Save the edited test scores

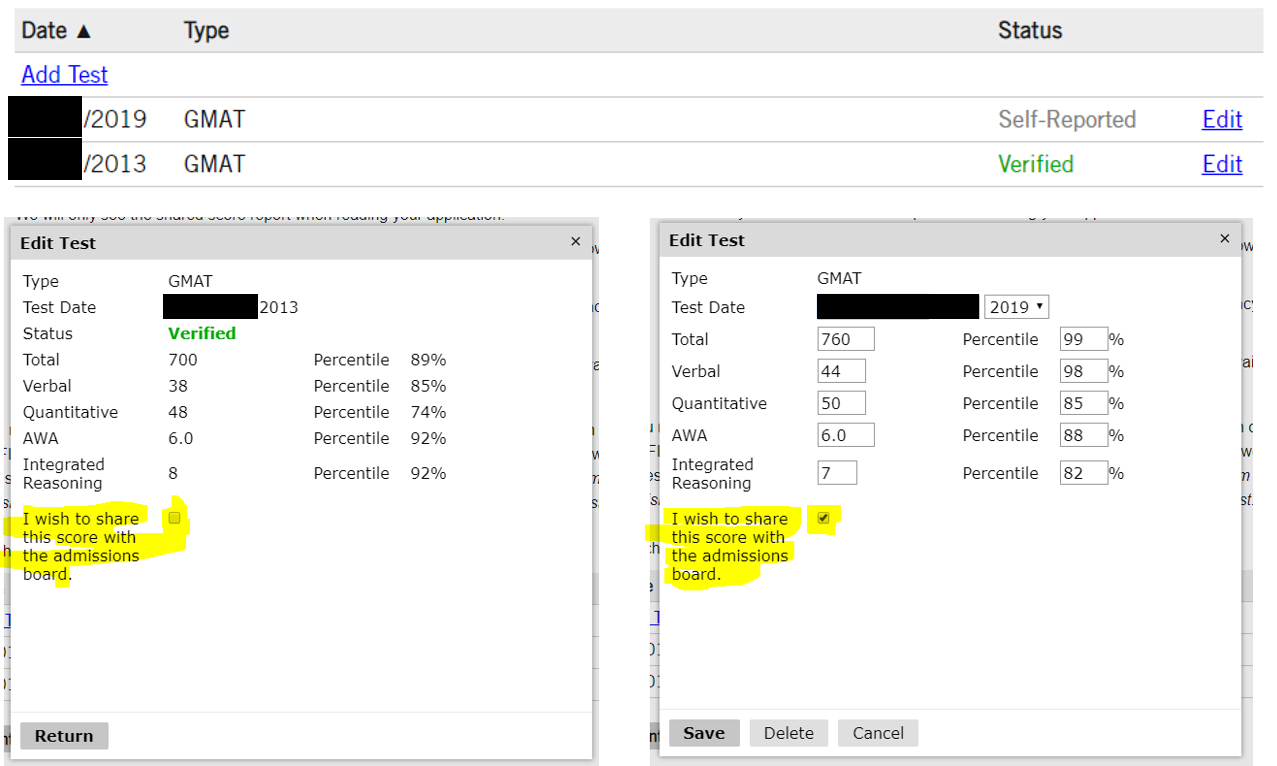tap(703, 733)
